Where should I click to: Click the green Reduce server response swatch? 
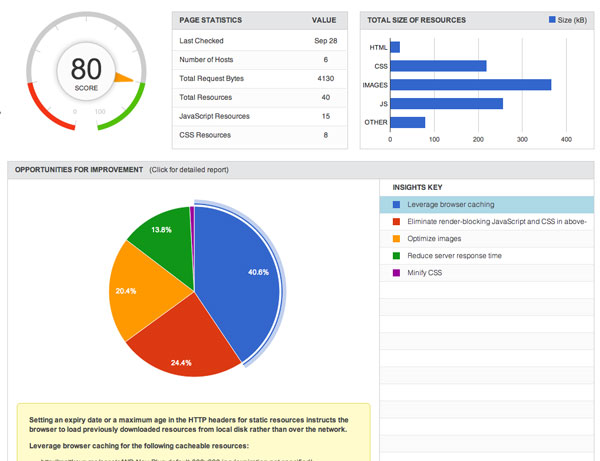click(x=396, y=256)
